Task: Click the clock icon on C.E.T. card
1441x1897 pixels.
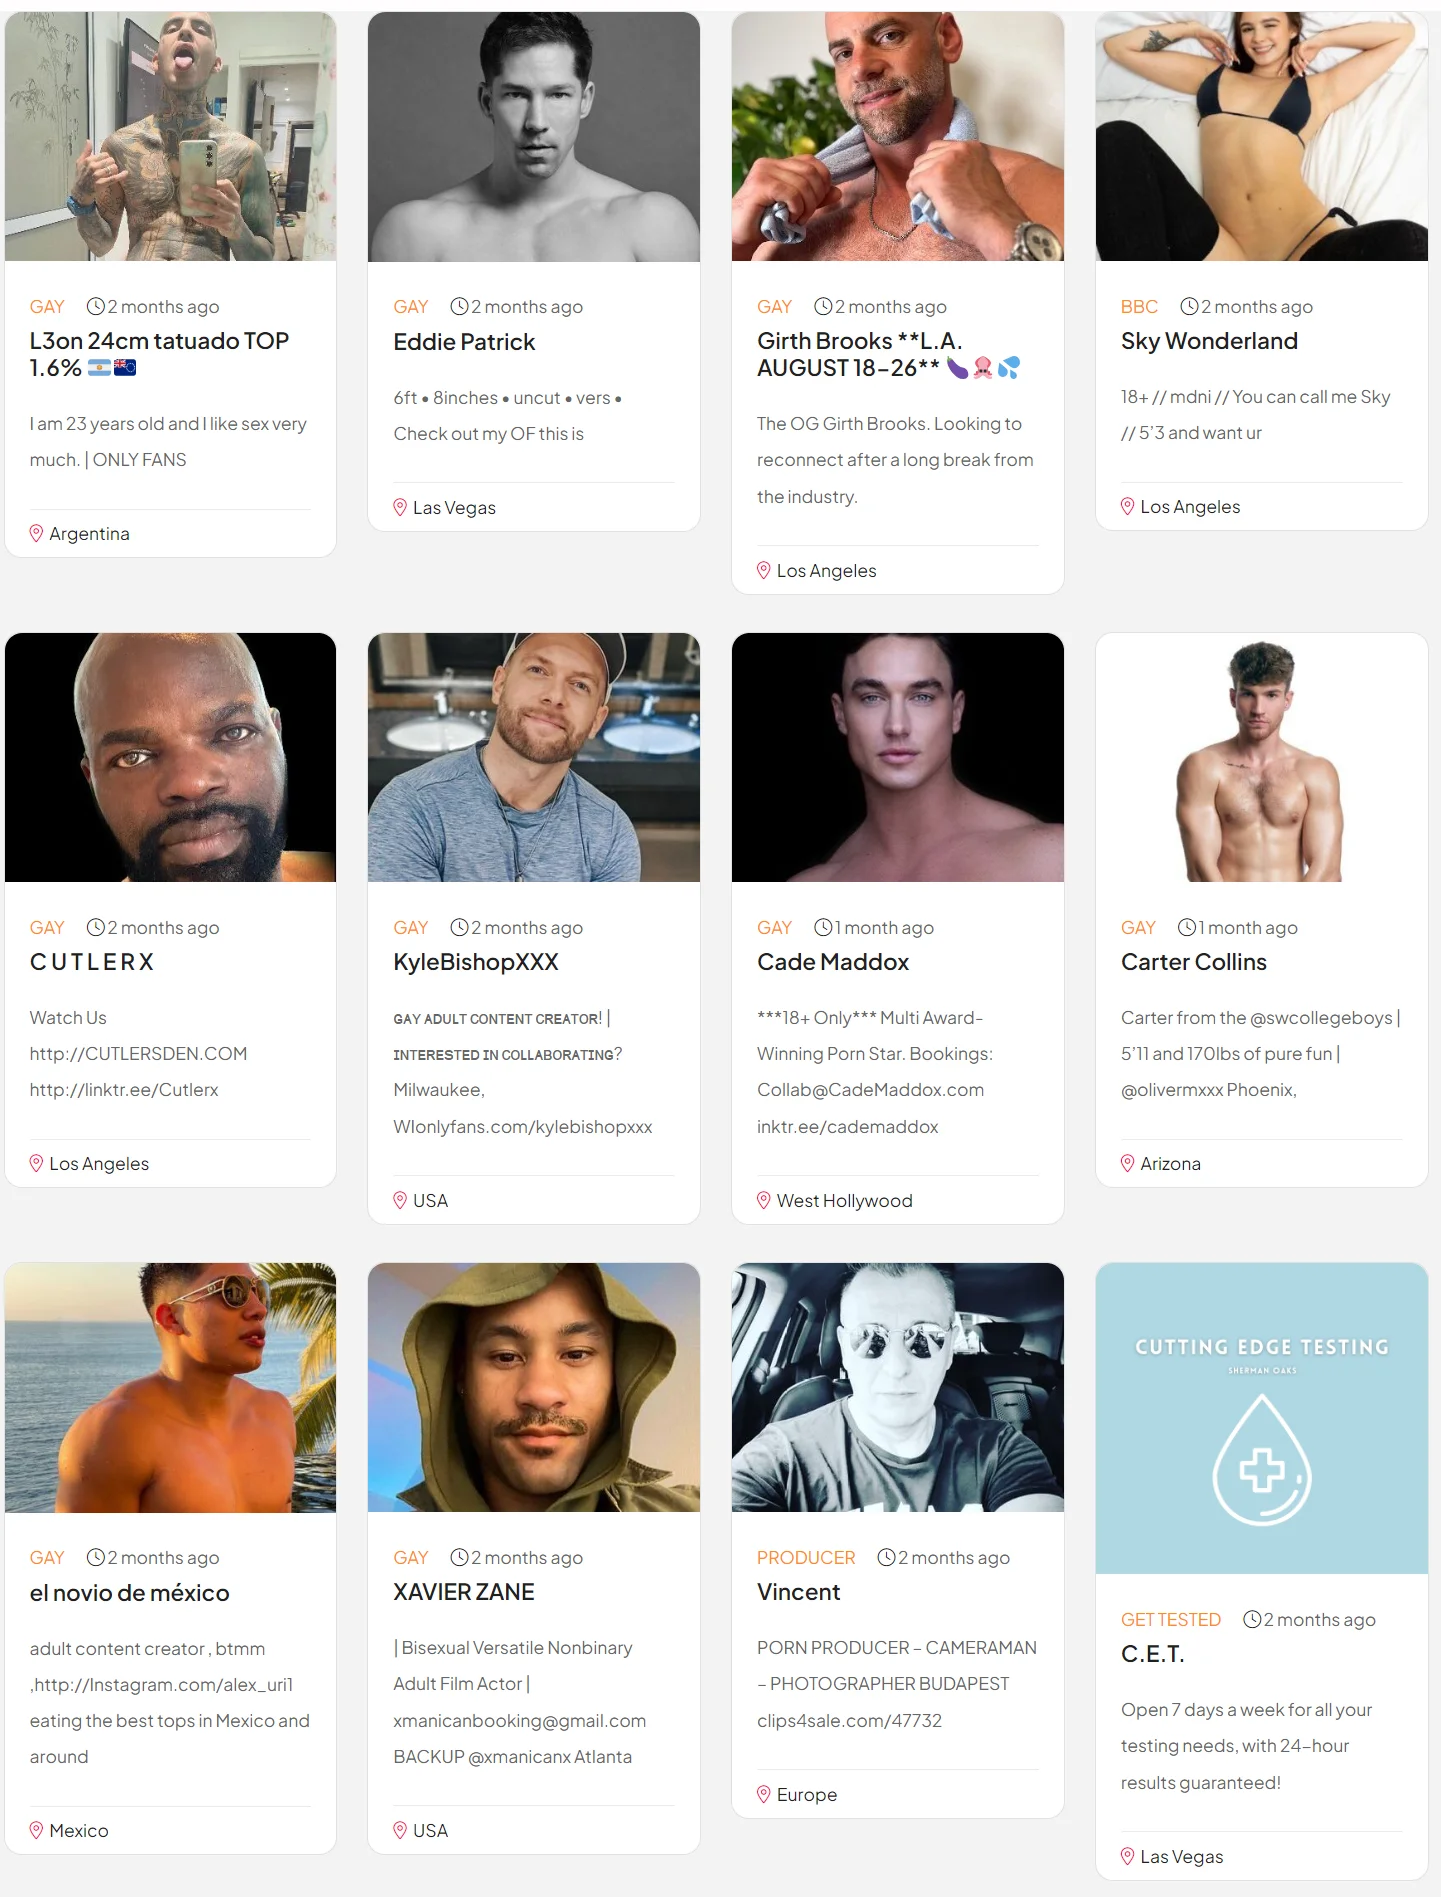Action: pos(1252,1619)
